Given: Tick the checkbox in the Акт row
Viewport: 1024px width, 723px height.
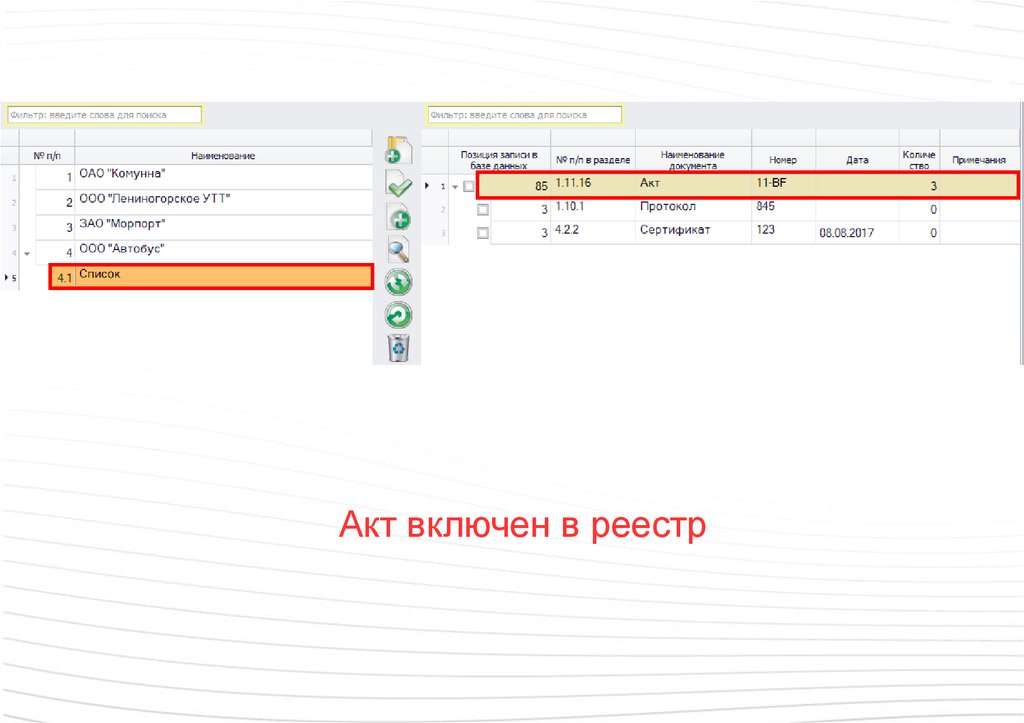Looking at the screenshot, I should [468, 186].
